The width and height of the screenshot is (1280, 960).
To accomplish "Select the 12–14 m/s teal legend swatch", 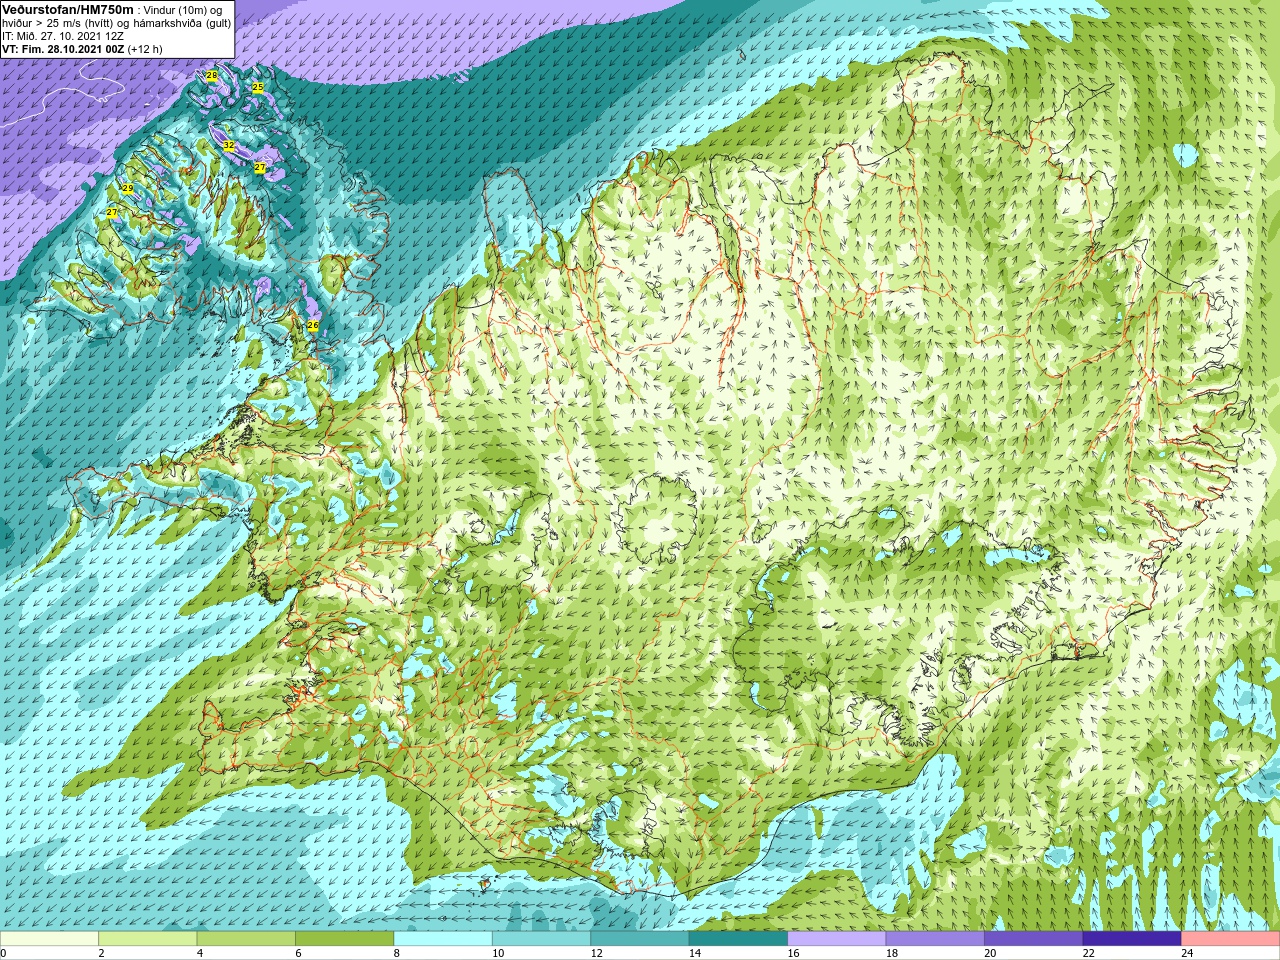I will coord(640,939).
